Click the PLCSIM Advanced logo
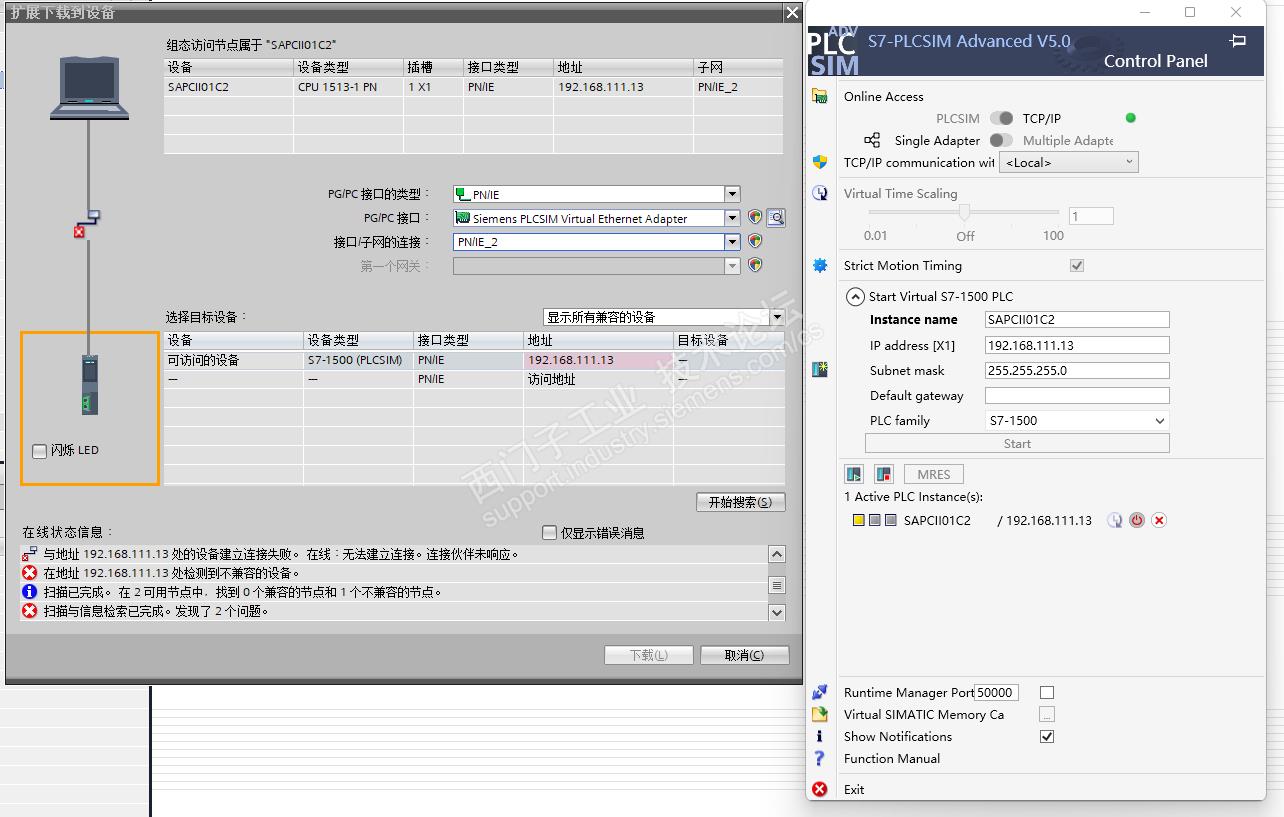Viewport: 1284px width, 817px height. tap(833, 51)
